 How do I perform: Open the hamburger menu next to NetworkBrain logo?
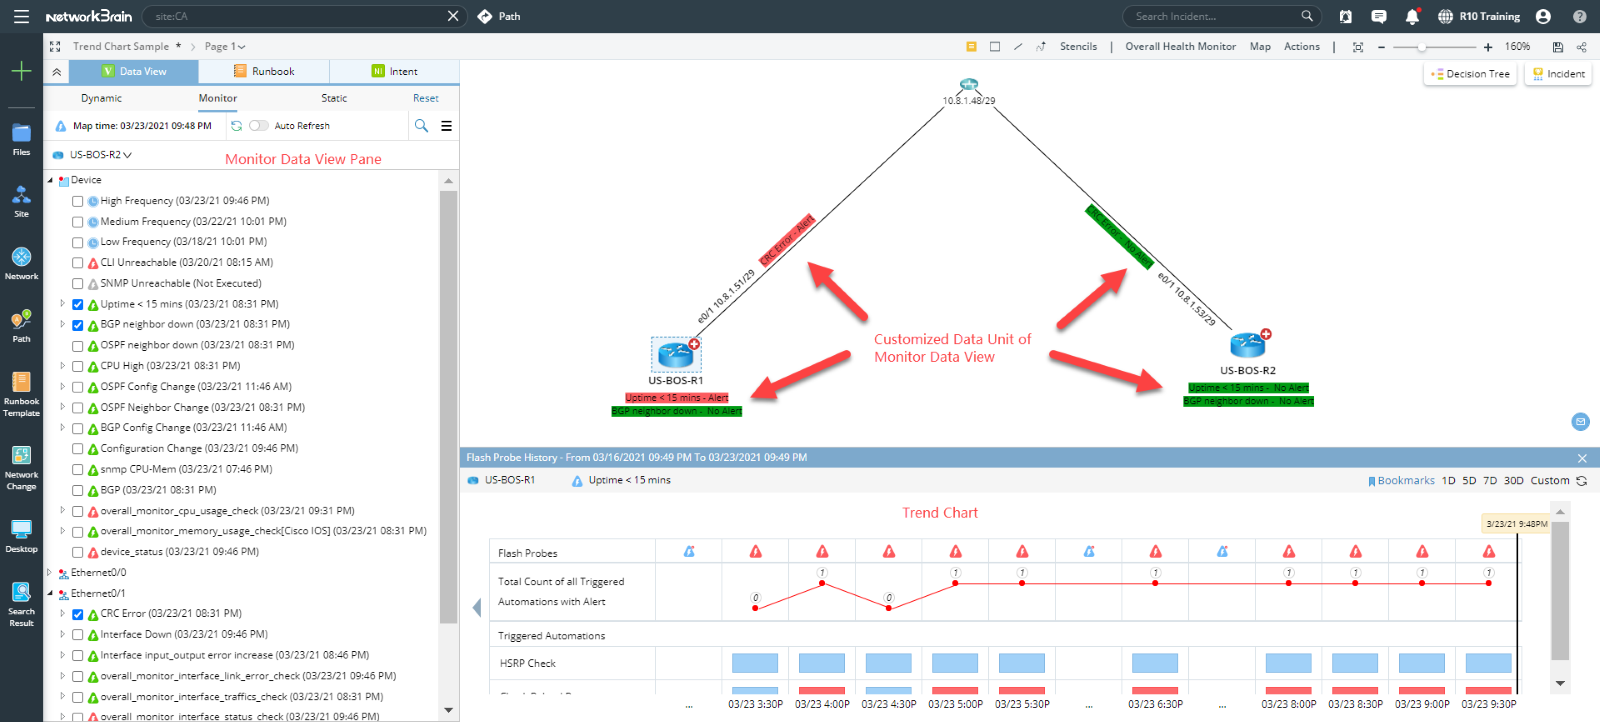(x=21, y=16)
